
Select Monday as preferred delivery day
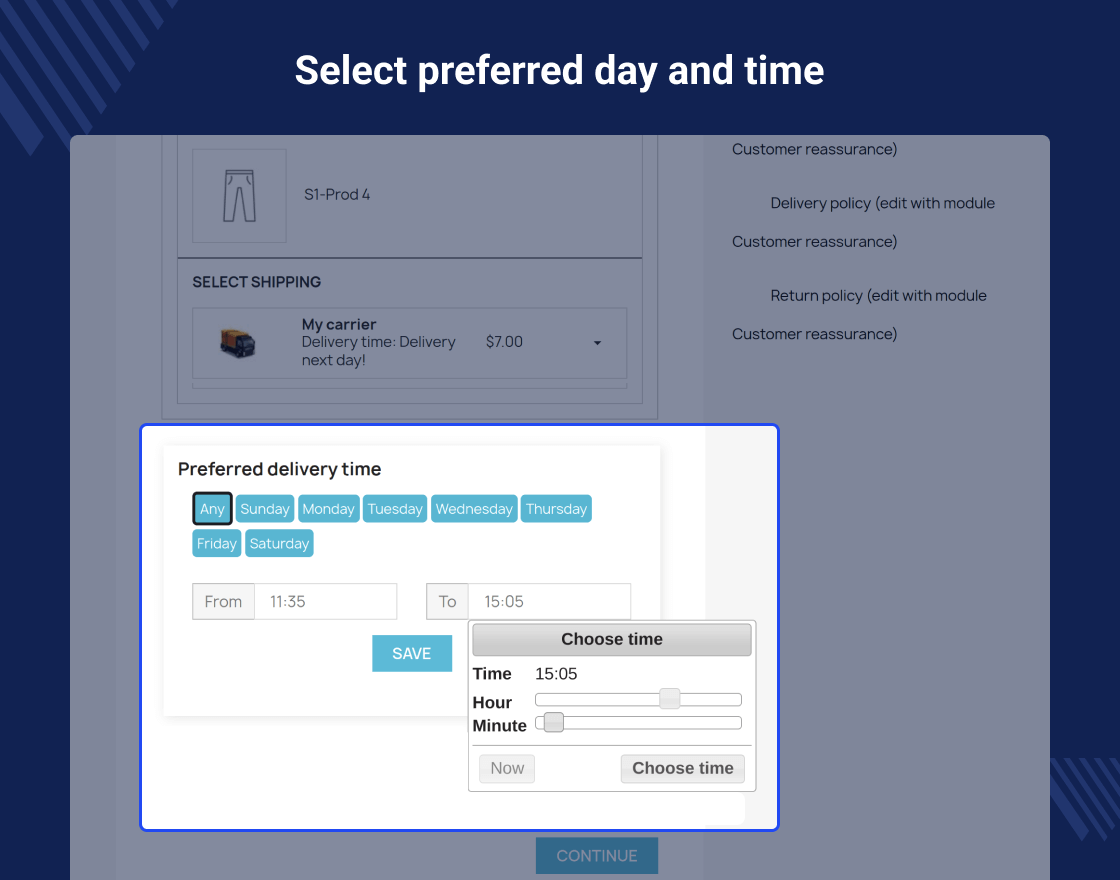click(328, 508)
